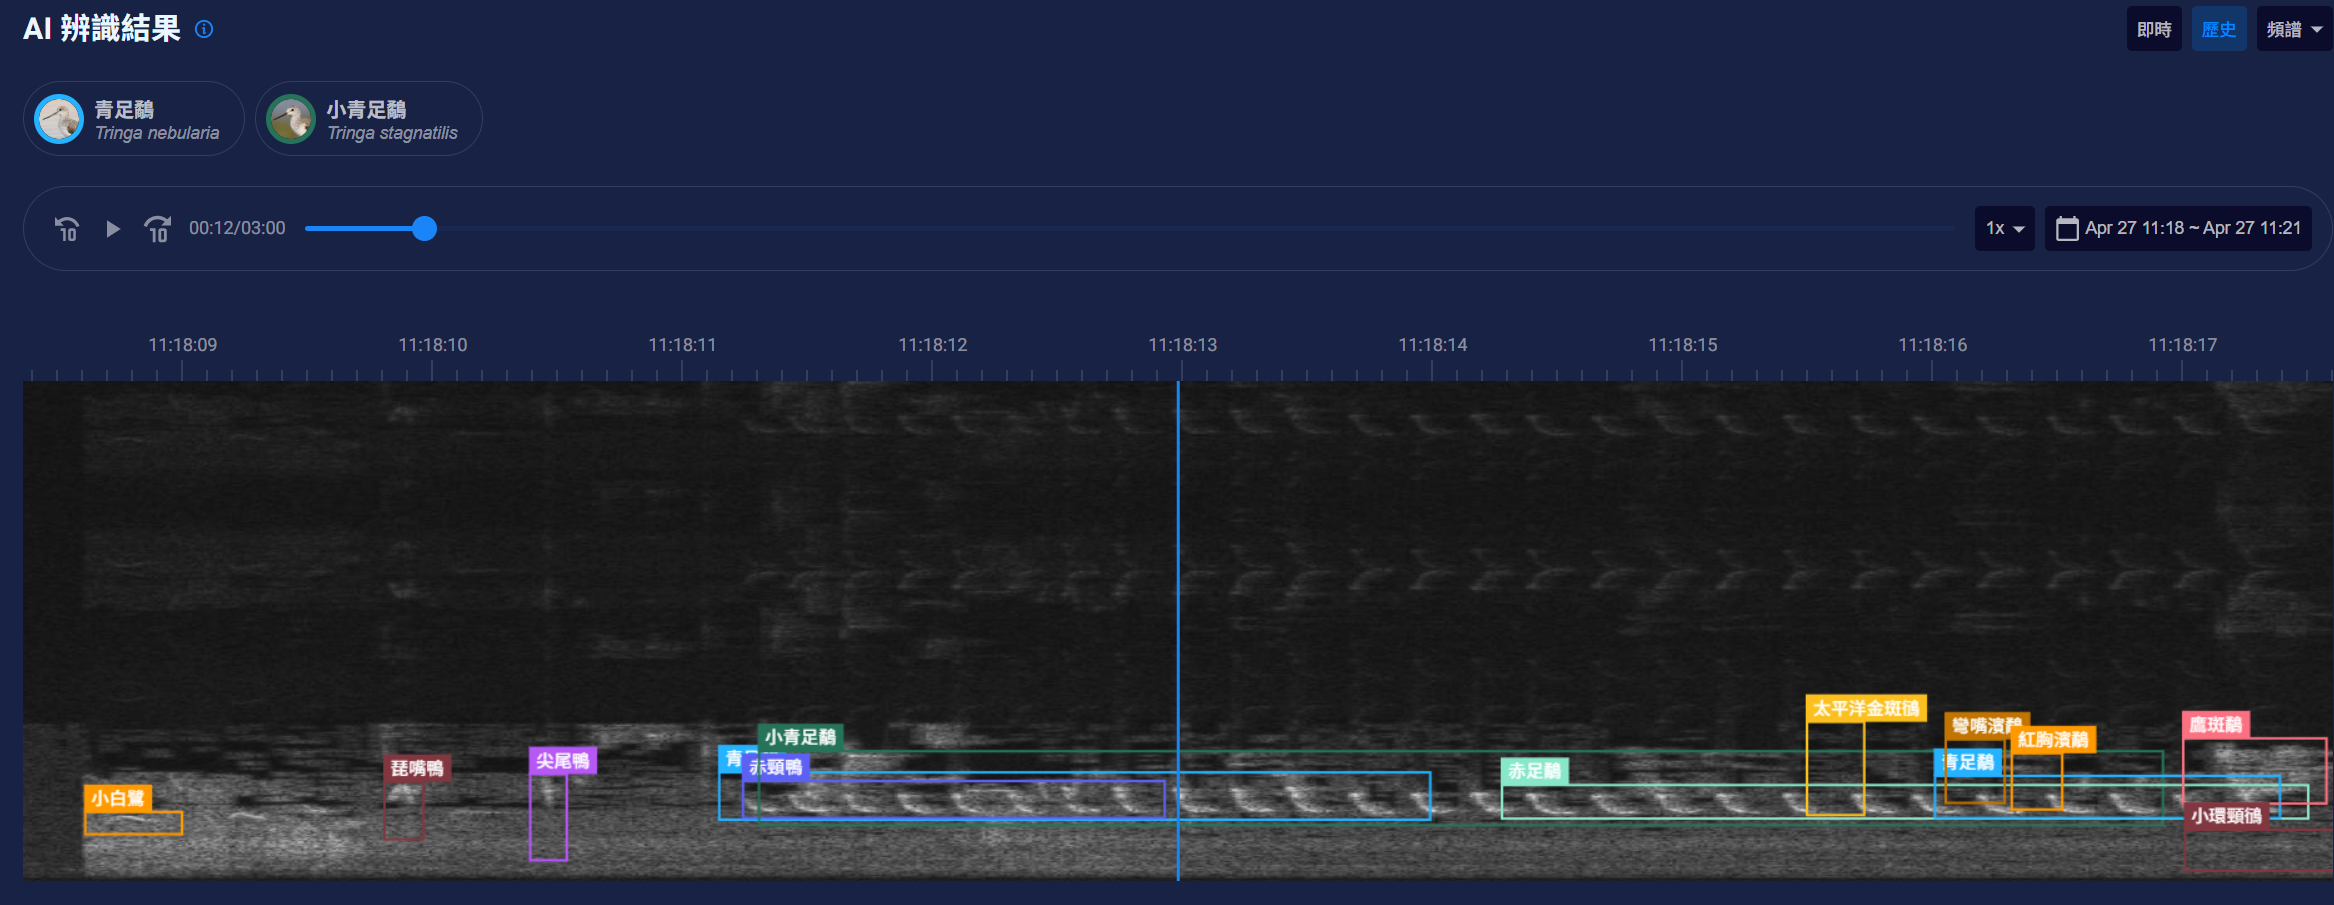Click the playback progress slider handle
Viewport: 2334px width, 905px height.
click(x=424, y=229)
